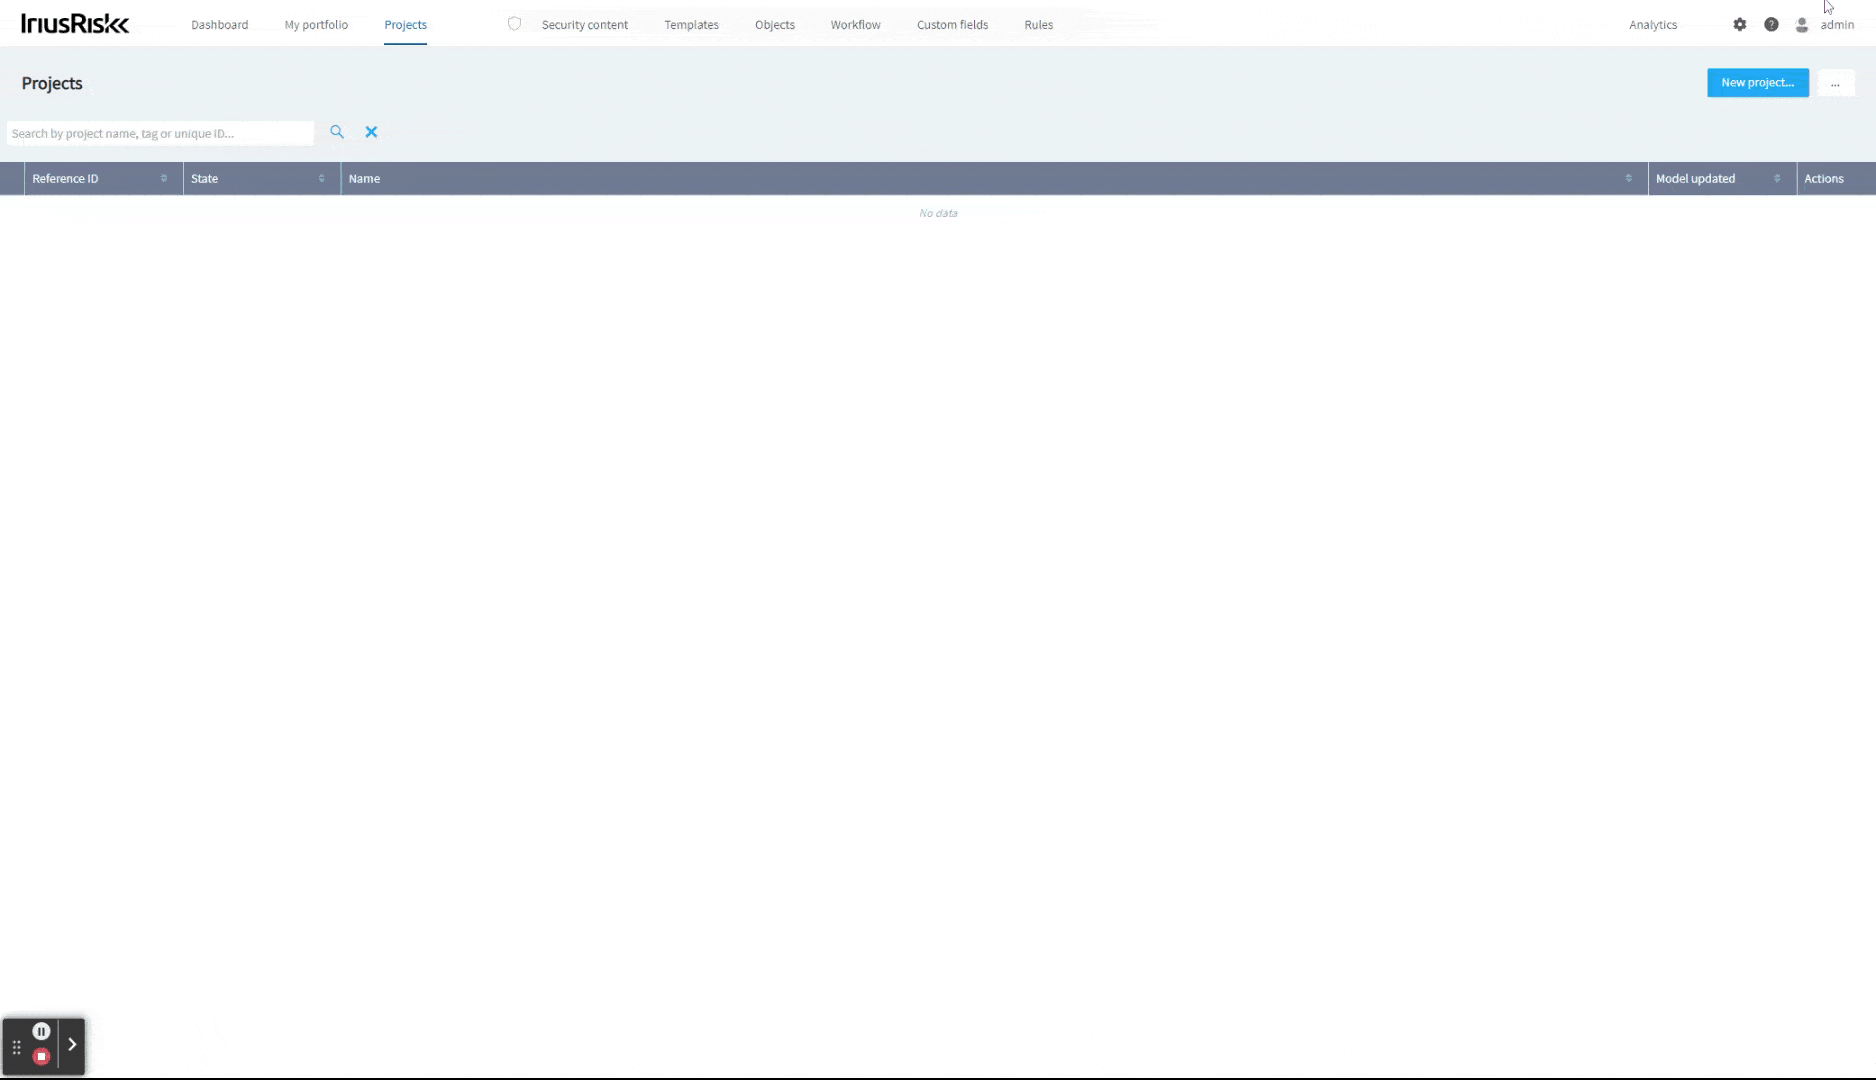Open the Analytics link
Screen dimensions: 1876x1080
[x=1652, y=24]
